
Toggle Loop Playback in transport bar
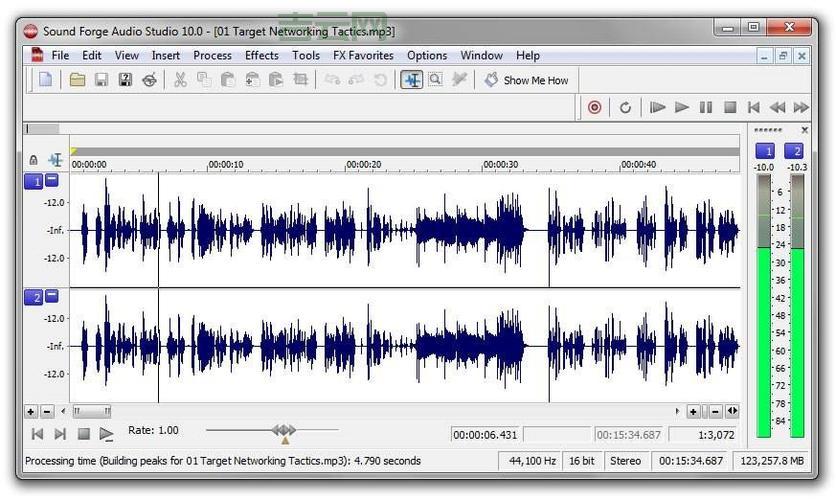pyautogui.click(x=625, y=107)
